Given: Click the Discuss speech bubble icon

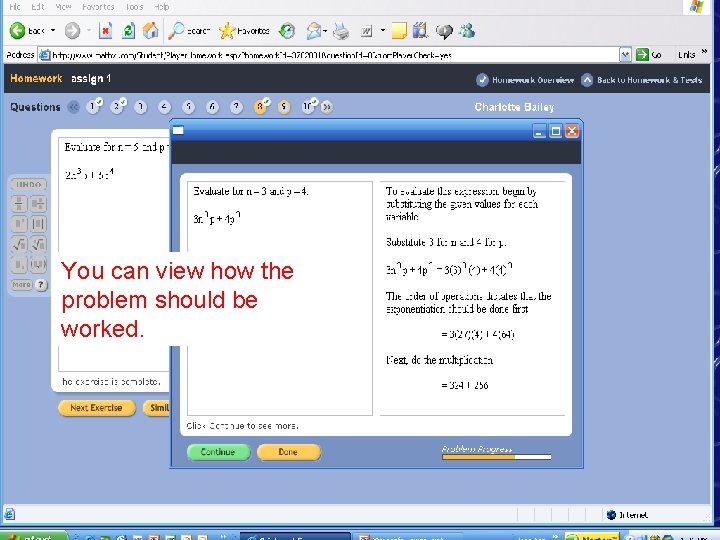Looking at the screenshot, I should point(444,31).
